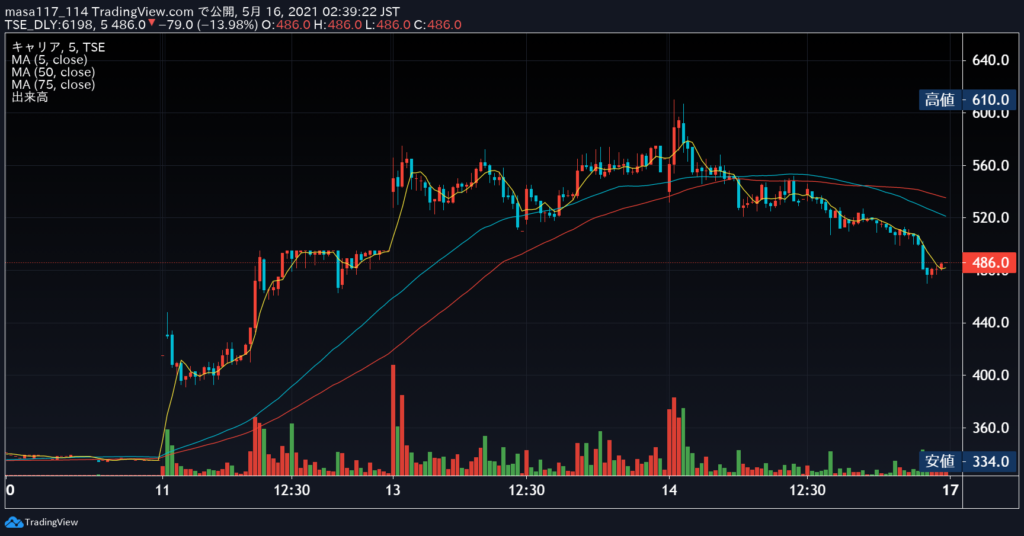The height and width of the screenshot is (536, 1024).
Task: Open the TradingView text link
Action: (51, 522)
